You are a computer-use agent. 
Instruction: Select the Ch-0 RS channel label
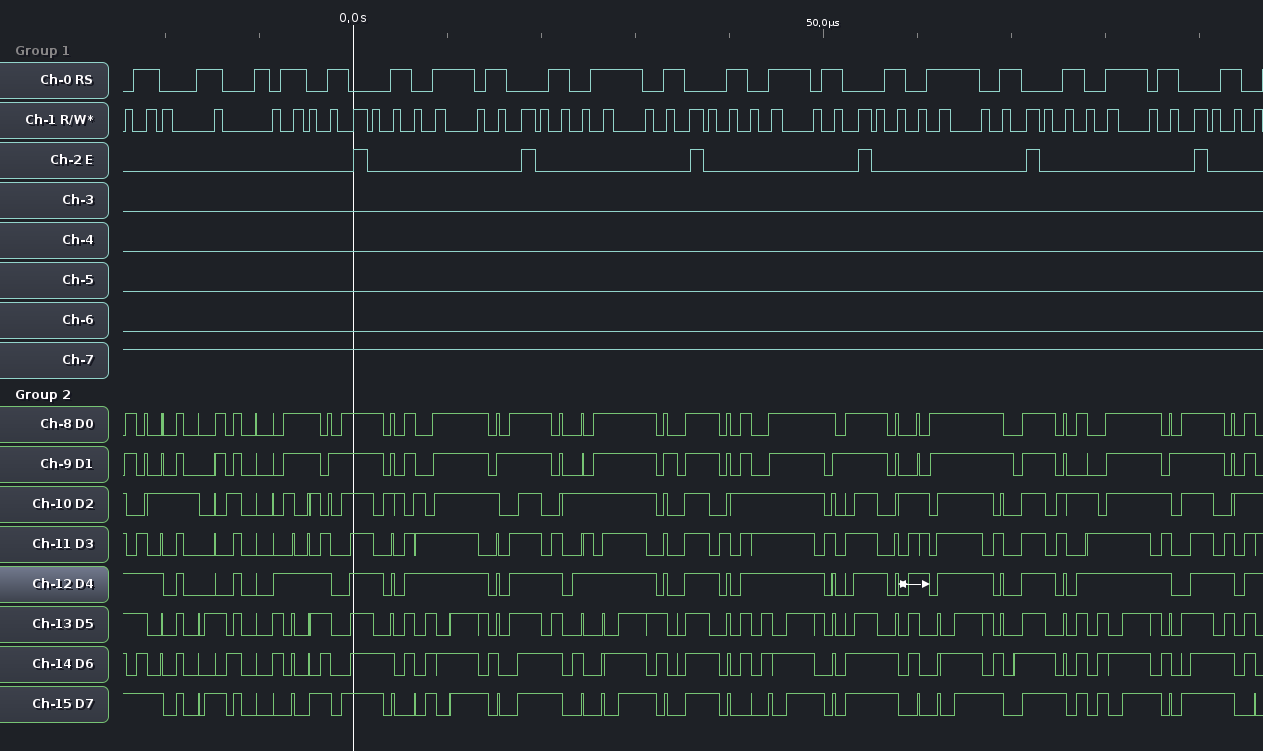tap(55, 80)
